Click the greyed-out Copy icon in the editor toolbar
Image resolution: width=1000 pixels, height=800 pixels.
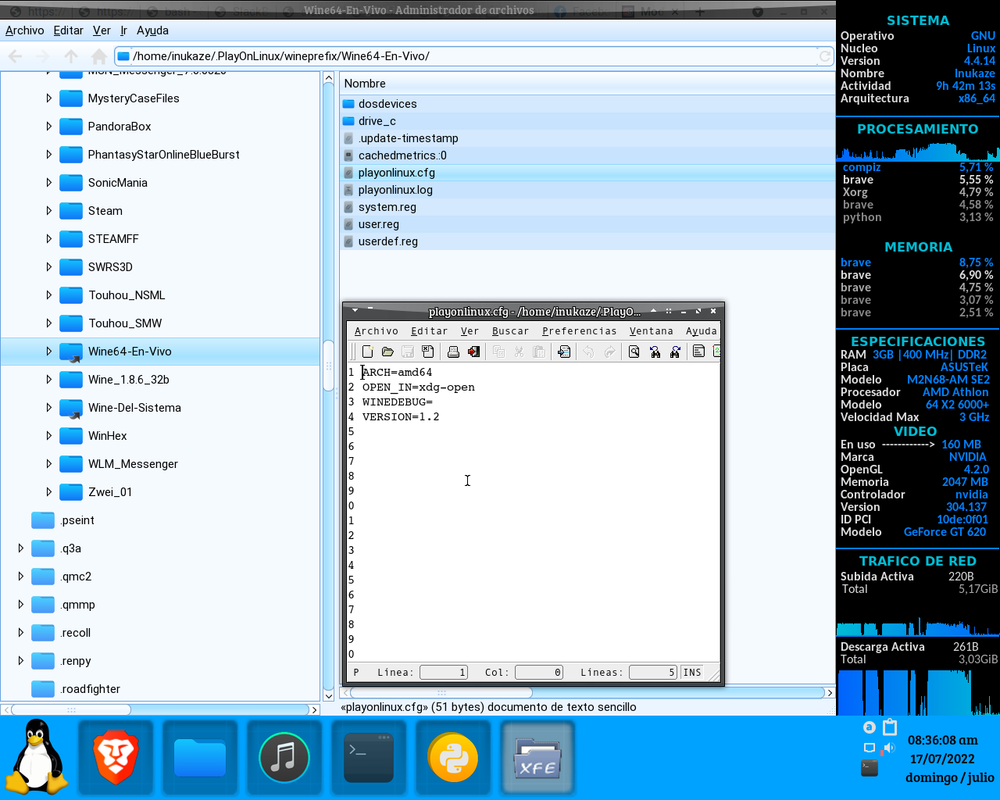pos(499,352)
